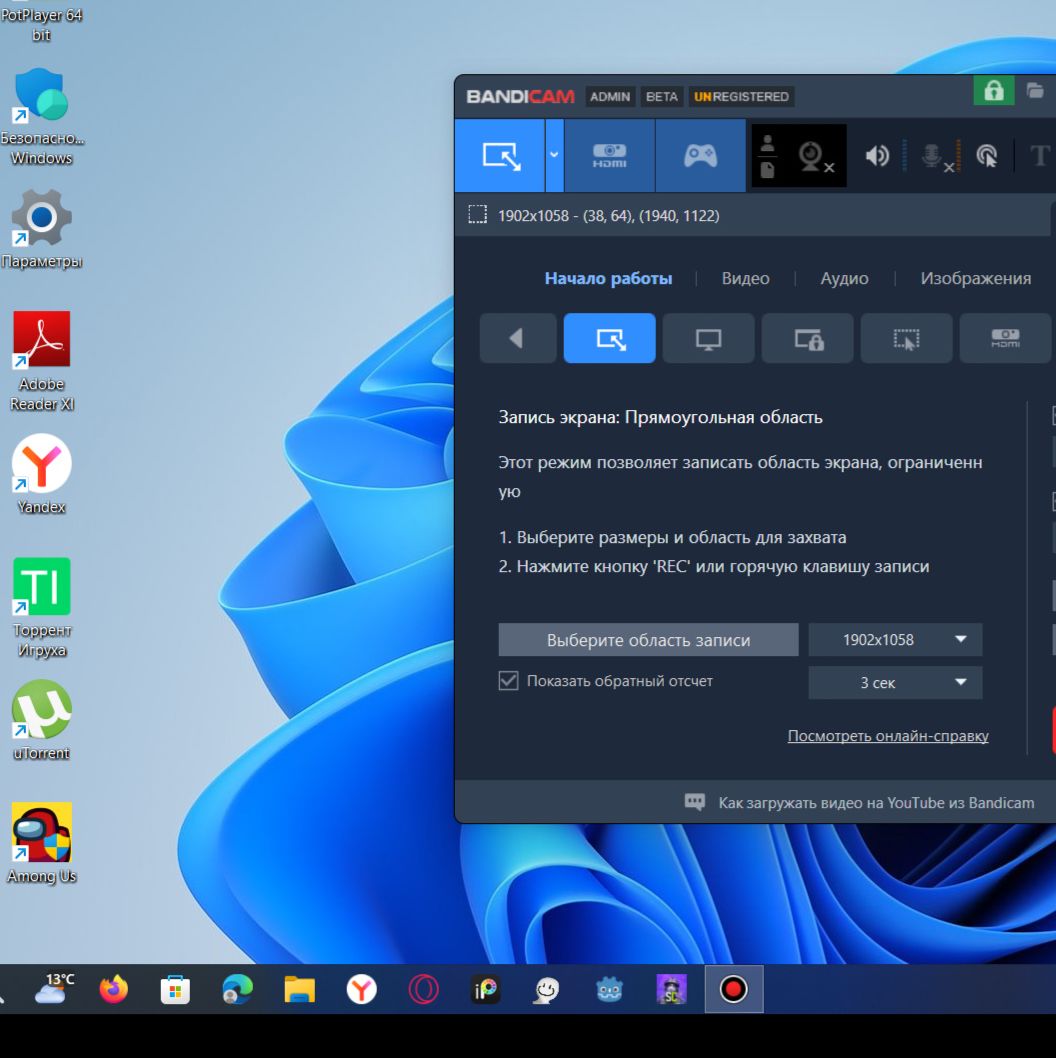The height and width of the screenshot is (1058, 1056).
Task: Click Bandicam record icon in taskbar
Action: (733, 990)
